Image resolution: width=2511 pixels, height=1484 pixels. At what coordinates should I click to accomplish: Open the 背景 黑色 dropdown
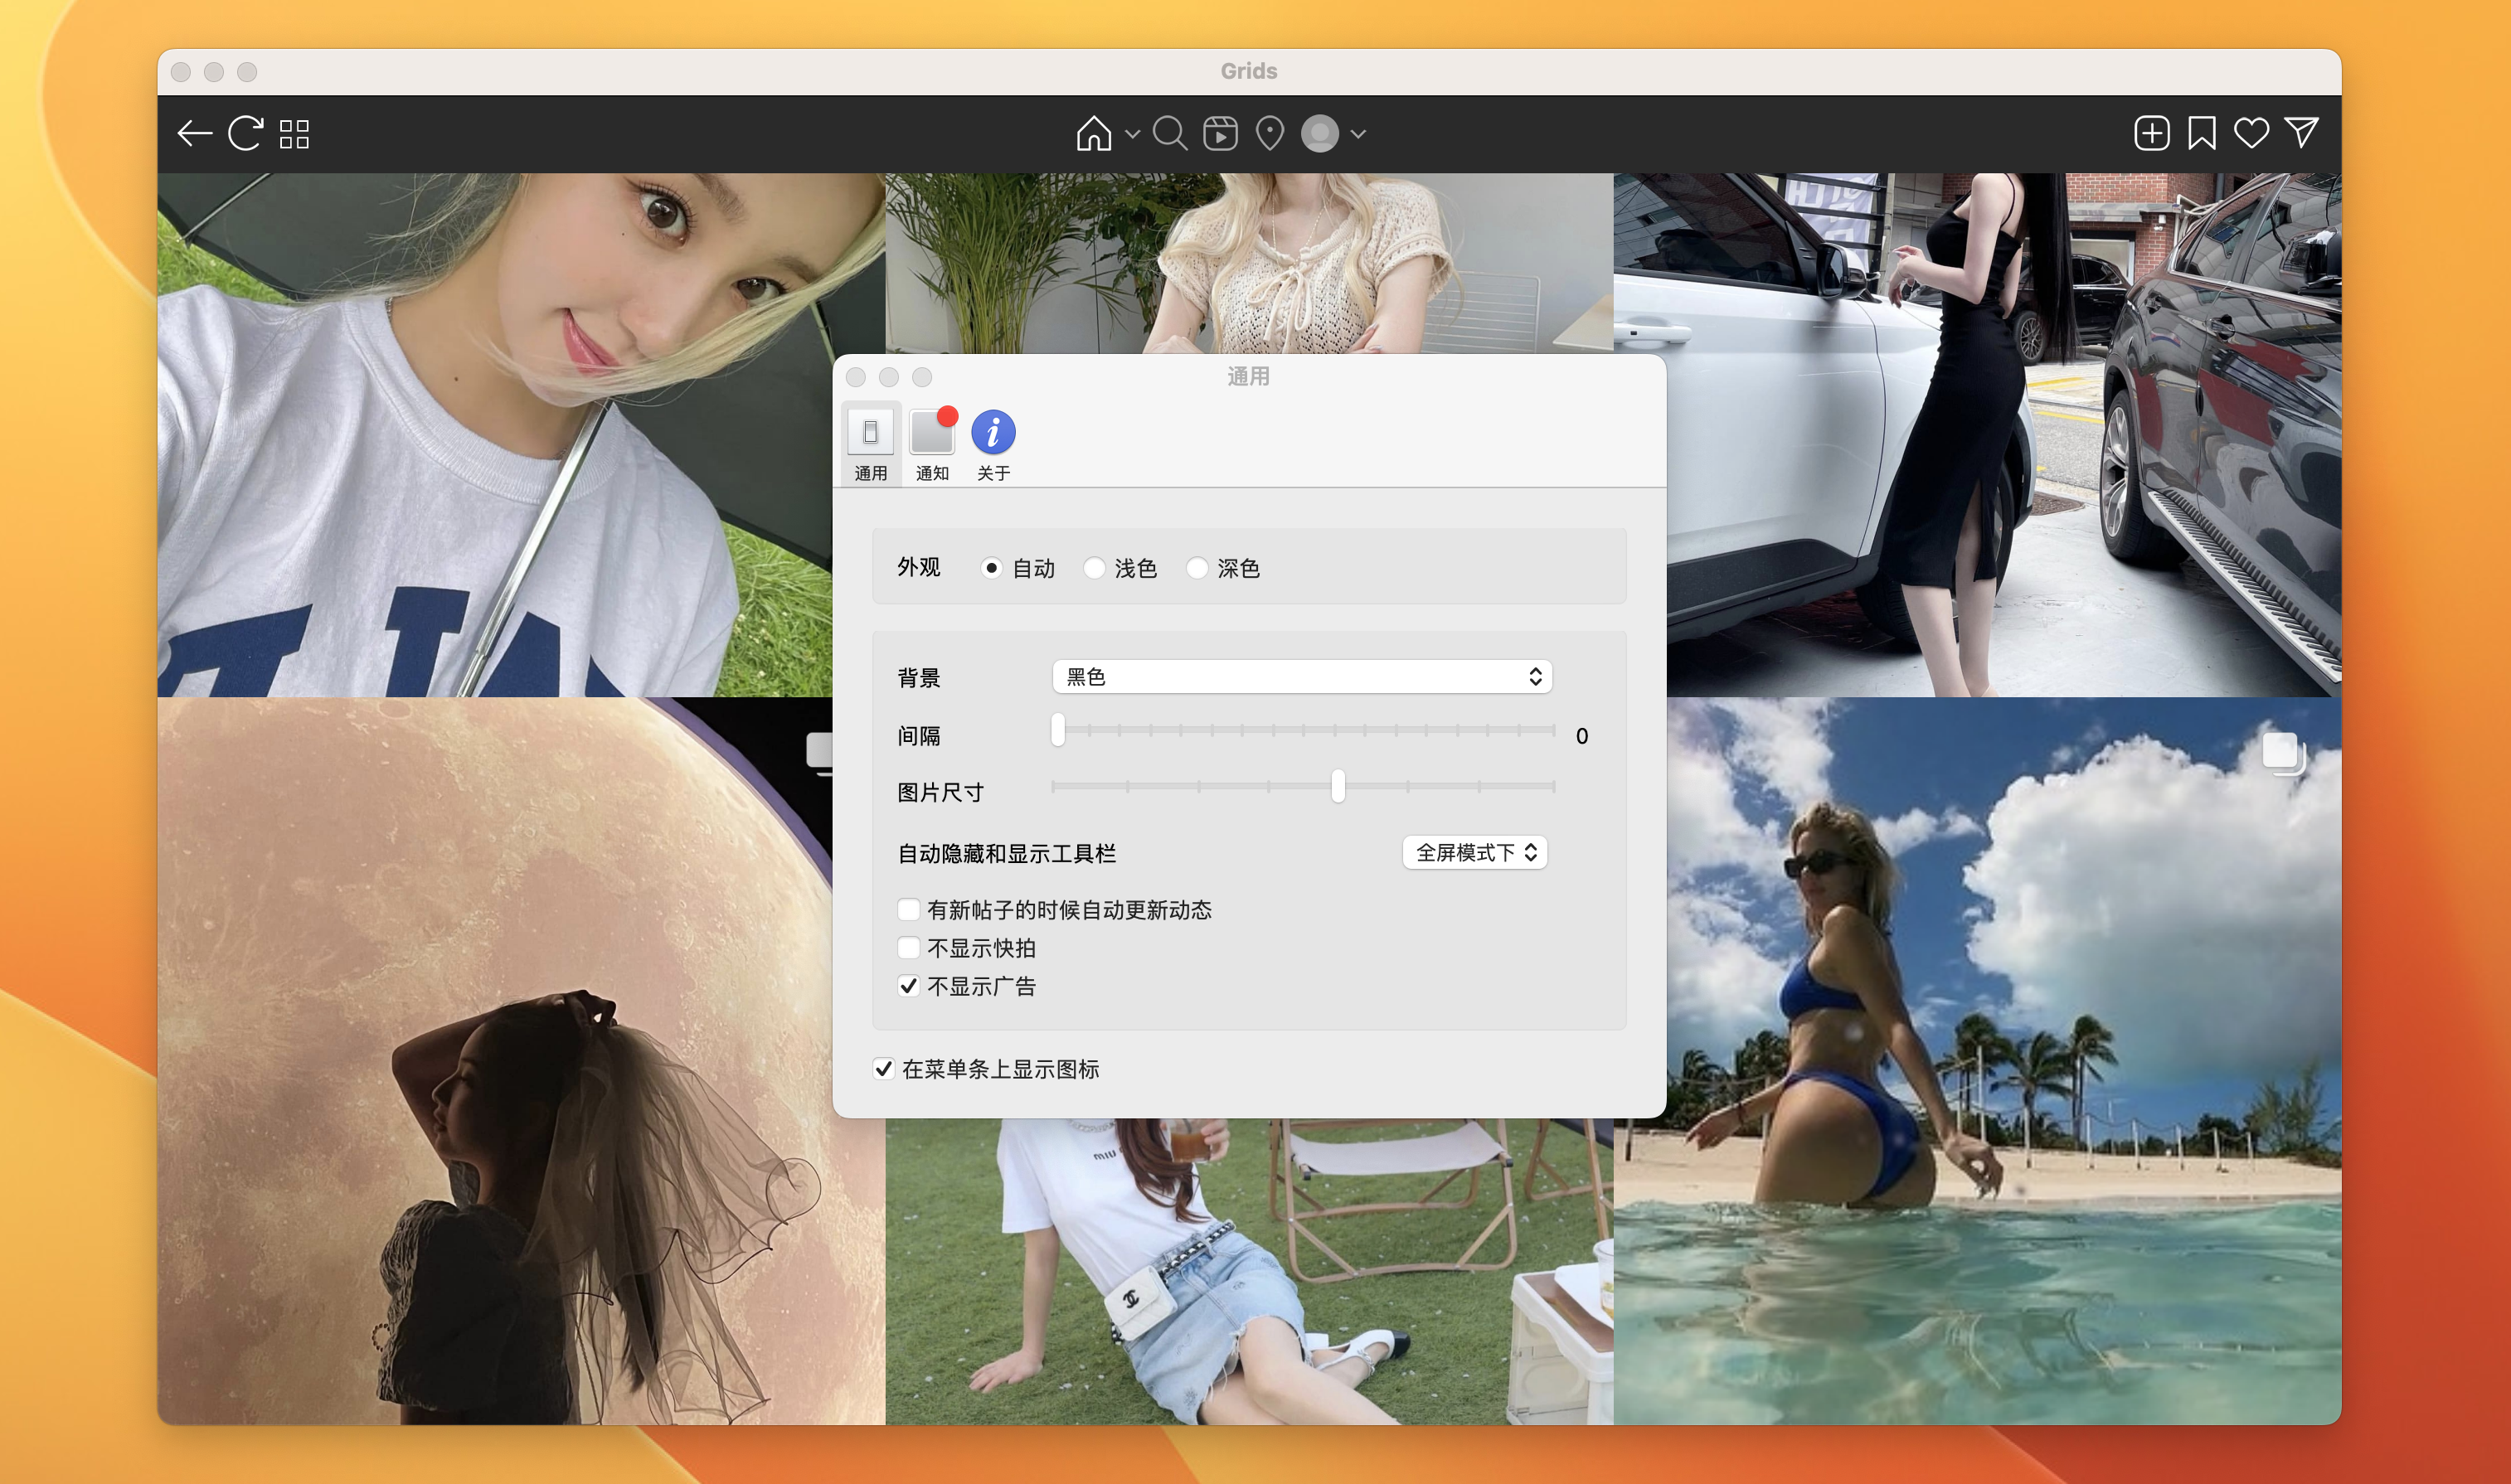coord(1301,677)
